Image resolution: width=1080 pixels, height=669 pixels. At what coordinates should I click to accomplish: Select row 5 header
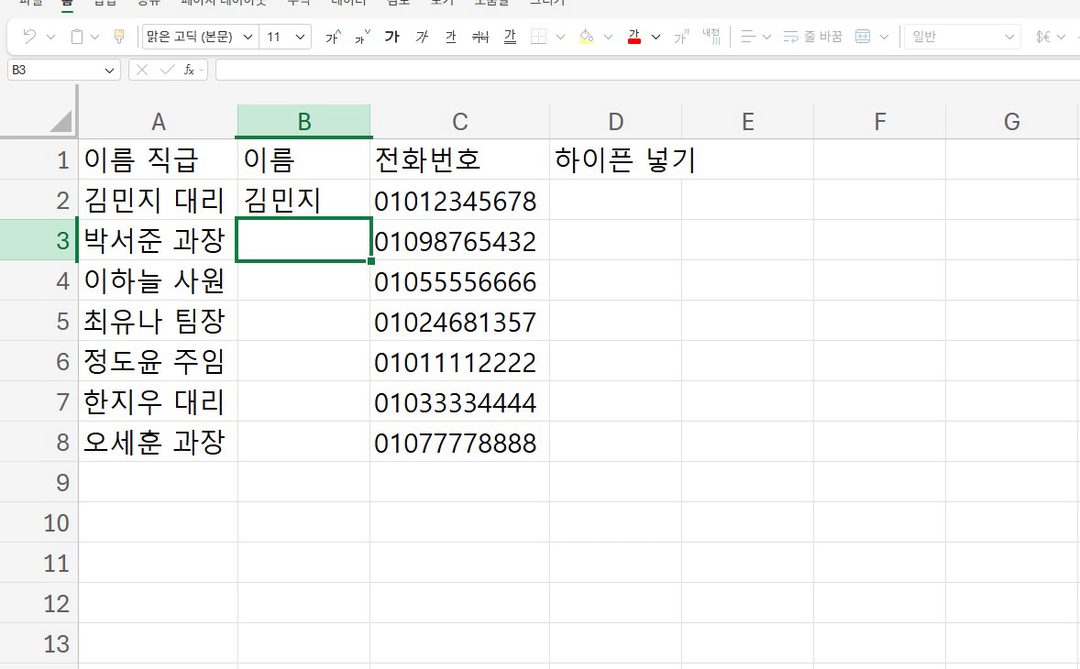click(39, 321)
